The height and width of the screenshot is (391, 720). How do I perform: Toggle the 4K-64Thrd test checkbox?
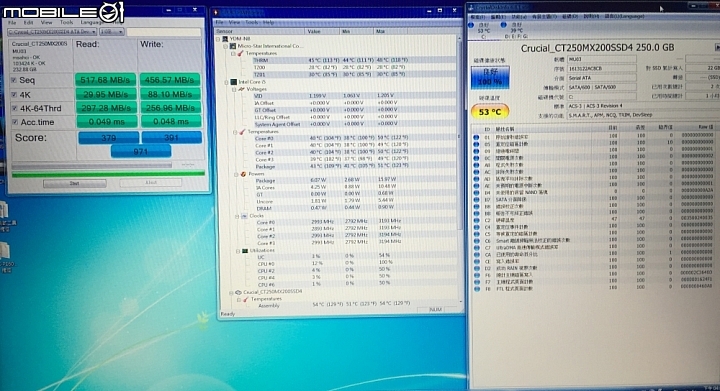coord(14,108)
